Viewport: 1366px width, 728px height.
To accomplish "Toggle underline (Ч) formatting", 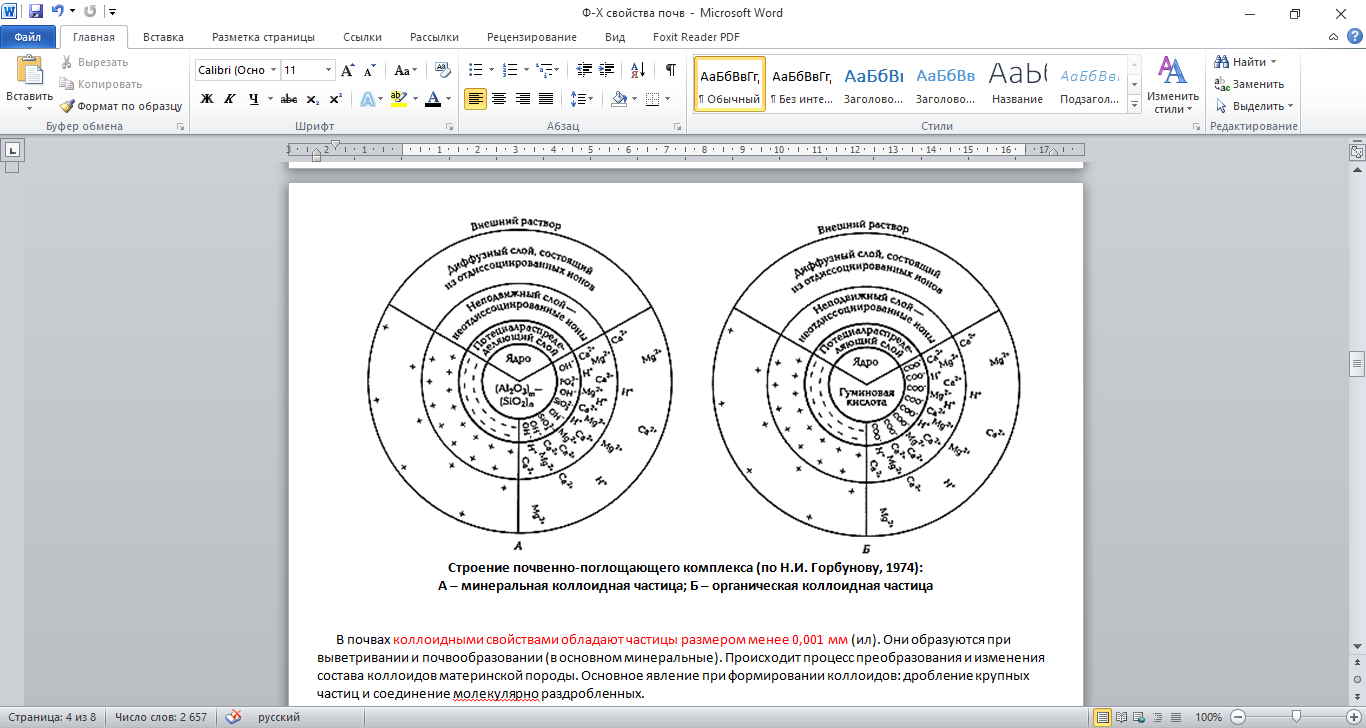I will (254, 99).
